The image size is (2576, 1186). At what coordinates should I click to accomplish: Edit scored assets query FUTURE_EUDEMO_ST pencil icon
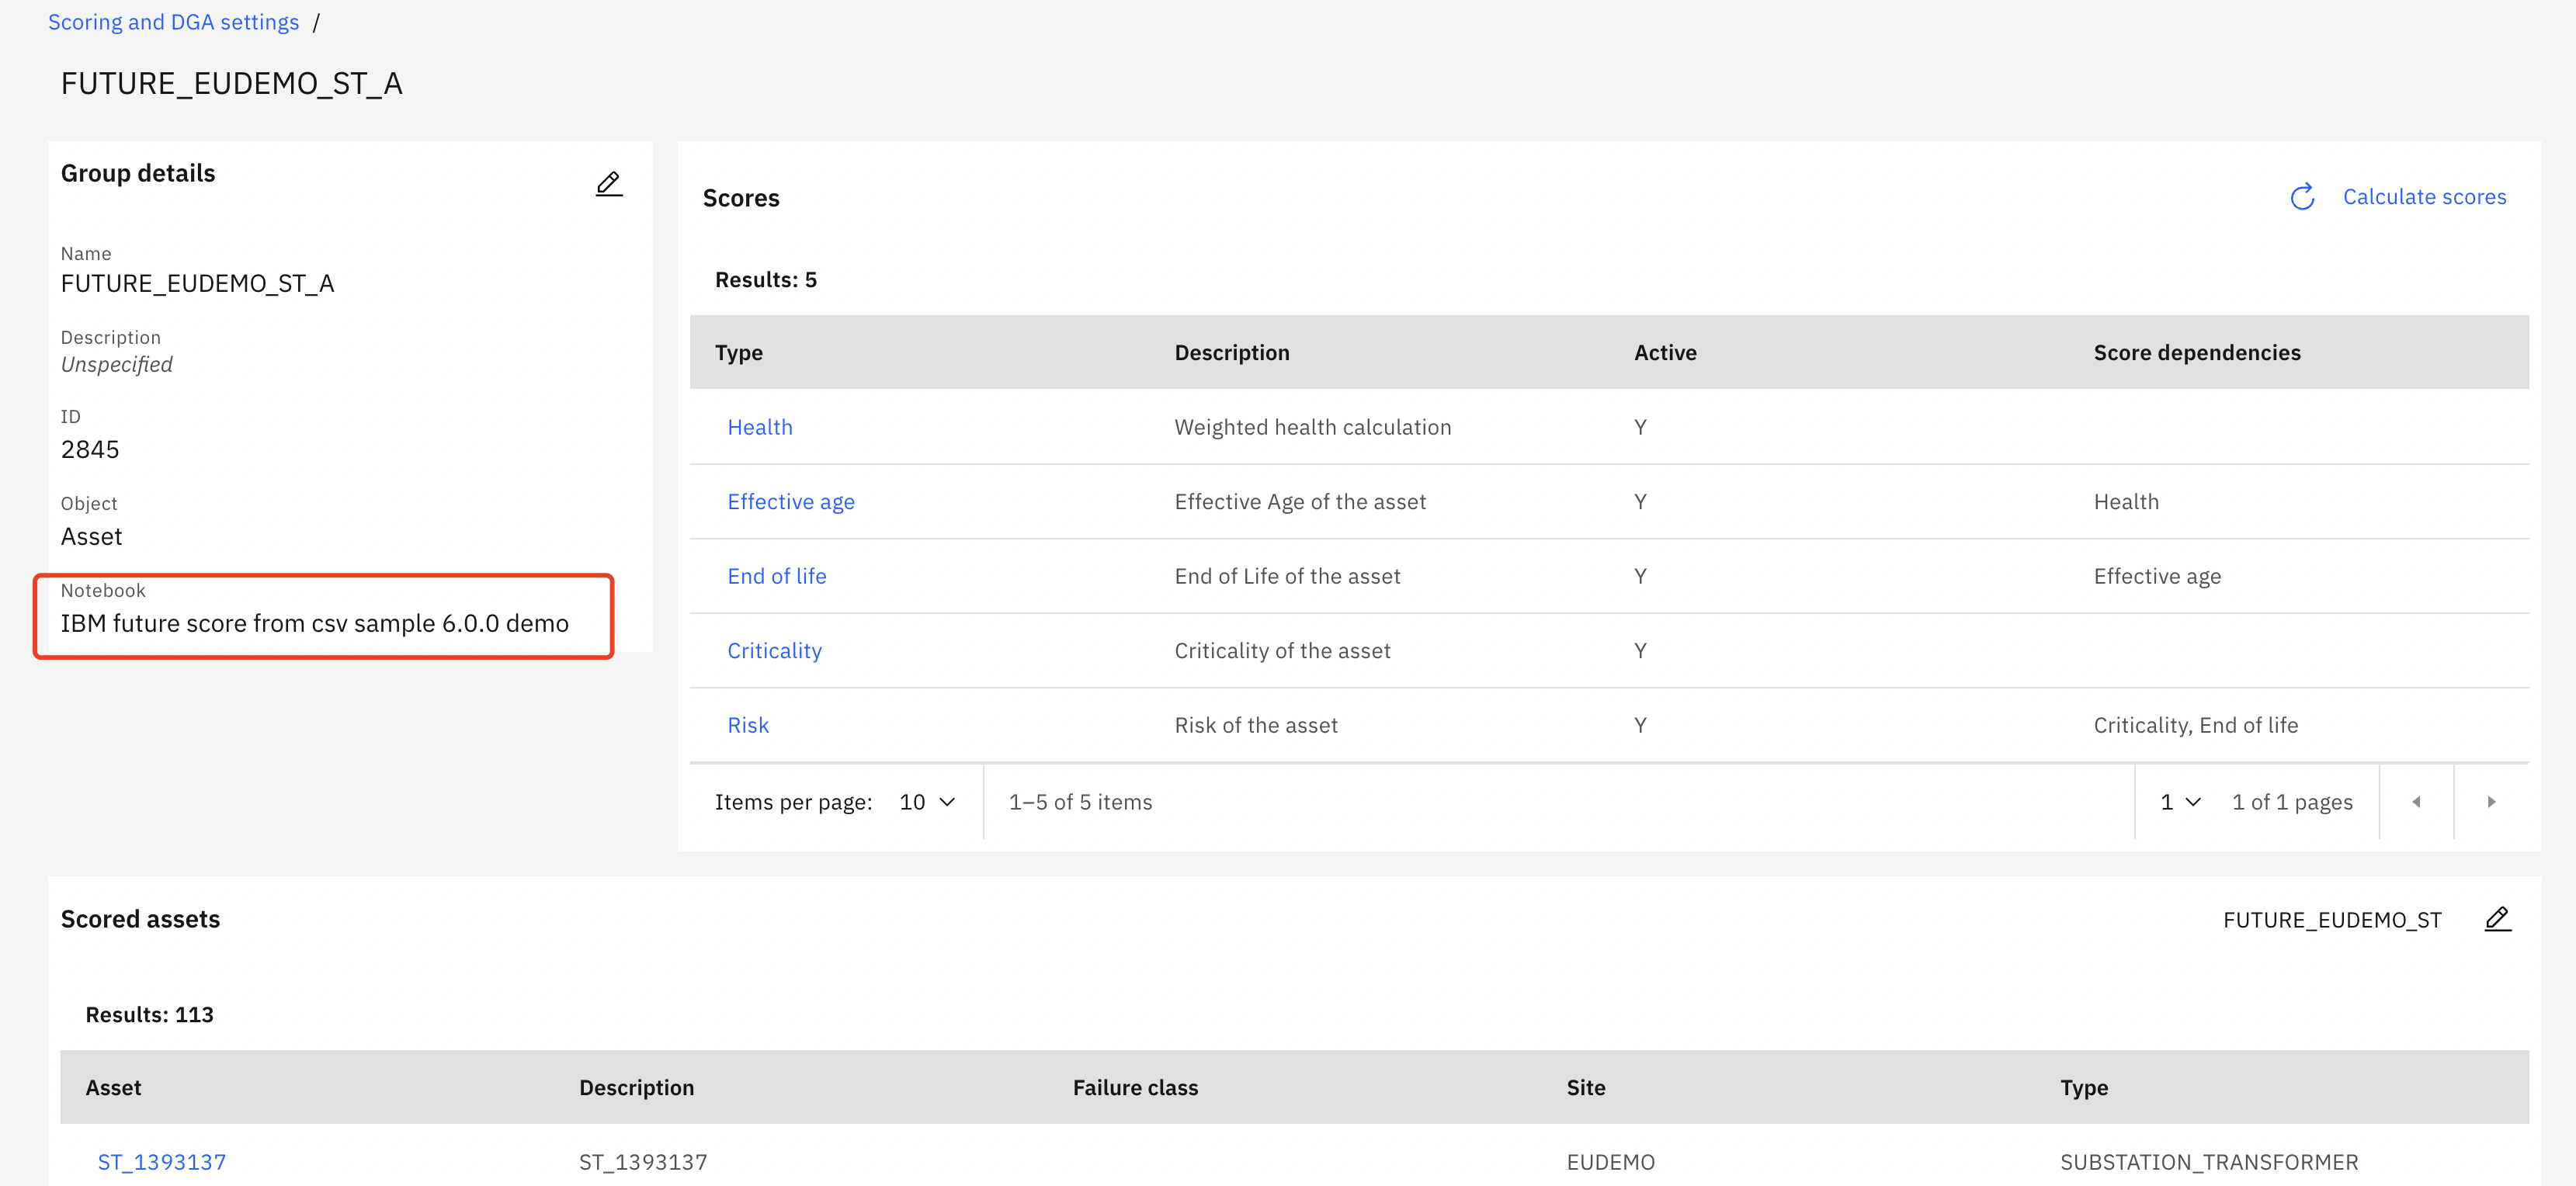(2497, 919)
